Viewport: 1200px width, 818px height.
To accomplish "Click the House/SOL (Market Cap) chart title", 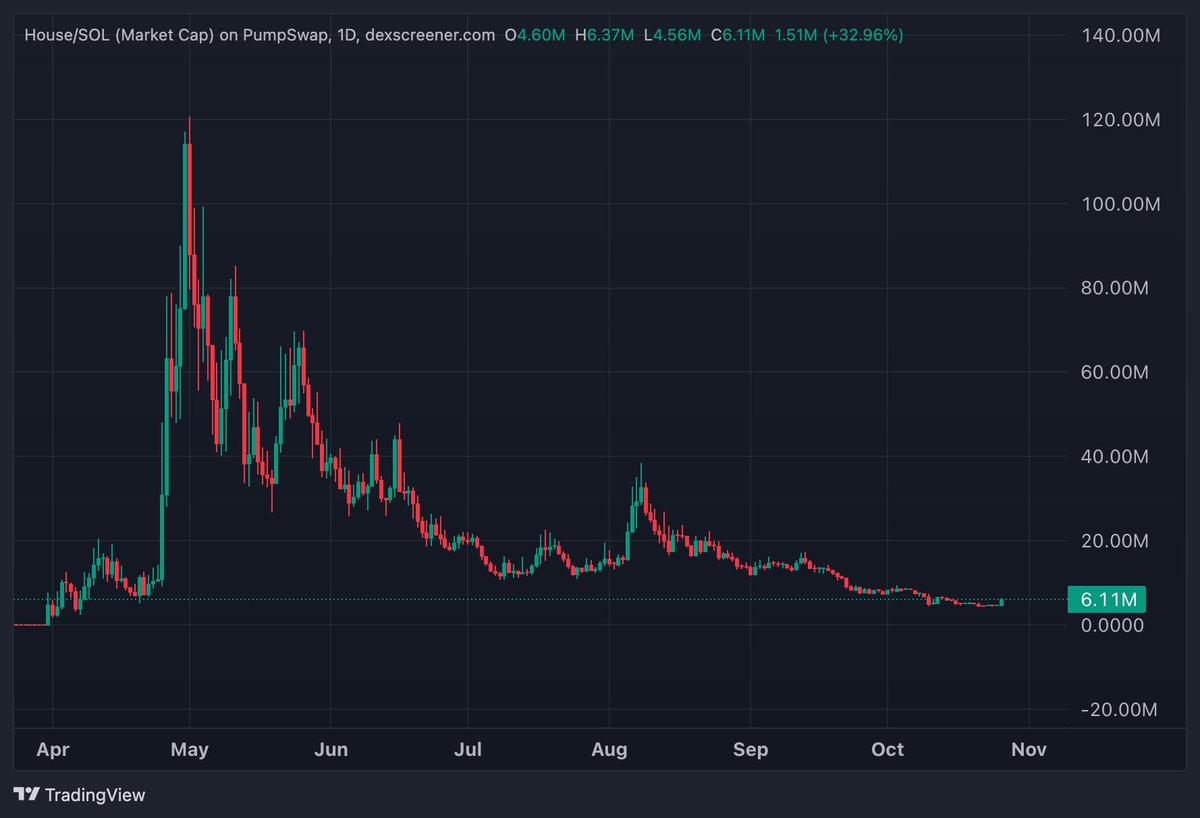I will [259, 35].
